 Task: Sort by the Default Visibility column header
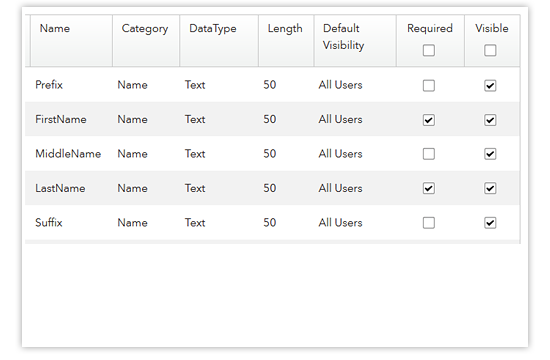pos(343,37)
